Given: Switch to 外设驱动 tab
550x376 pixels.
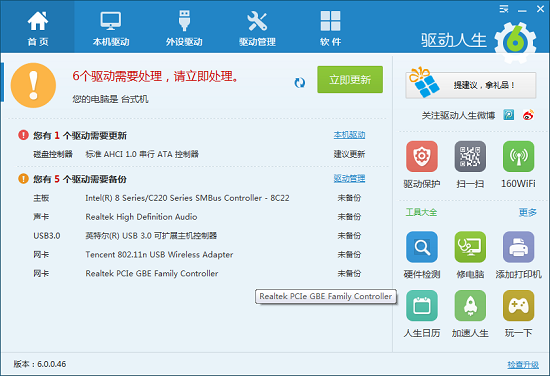Looking at the screenshot, I should click(x=184, y=28).
